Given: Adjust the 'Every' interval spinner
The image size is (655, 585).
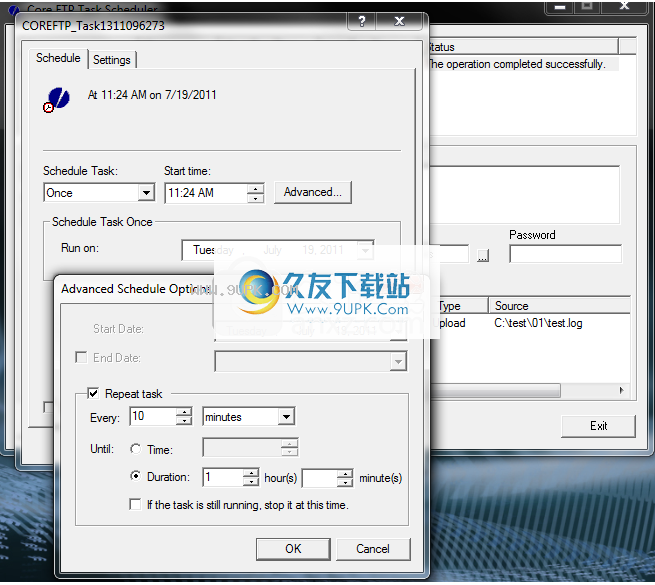Looking at the screenshot, I should pos(184,417).
